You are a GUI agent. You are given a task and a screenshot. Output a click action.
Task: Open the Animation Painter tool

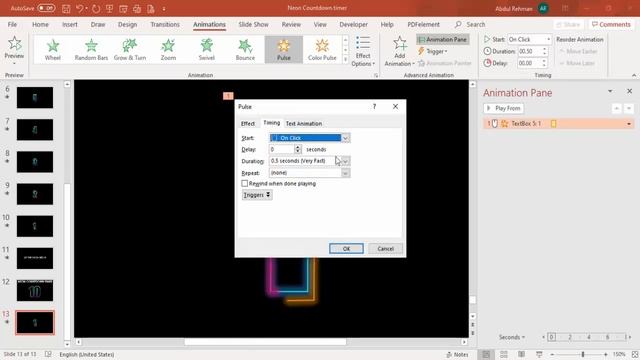pos(444,63)
